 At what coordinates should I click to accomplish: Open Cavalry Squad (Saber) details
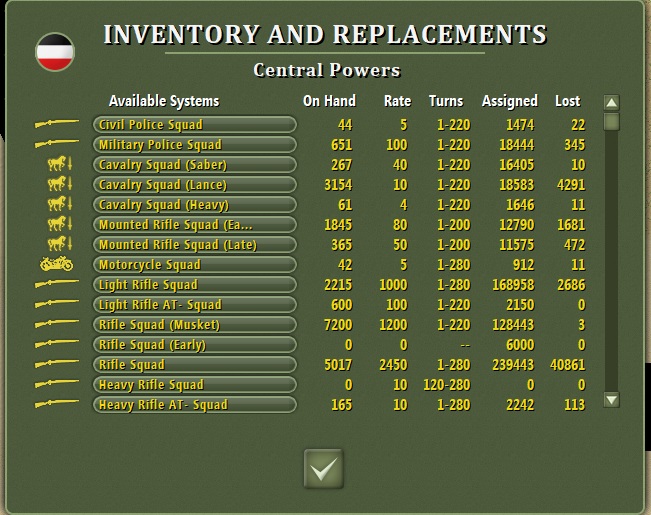click(x=195, y=164)
